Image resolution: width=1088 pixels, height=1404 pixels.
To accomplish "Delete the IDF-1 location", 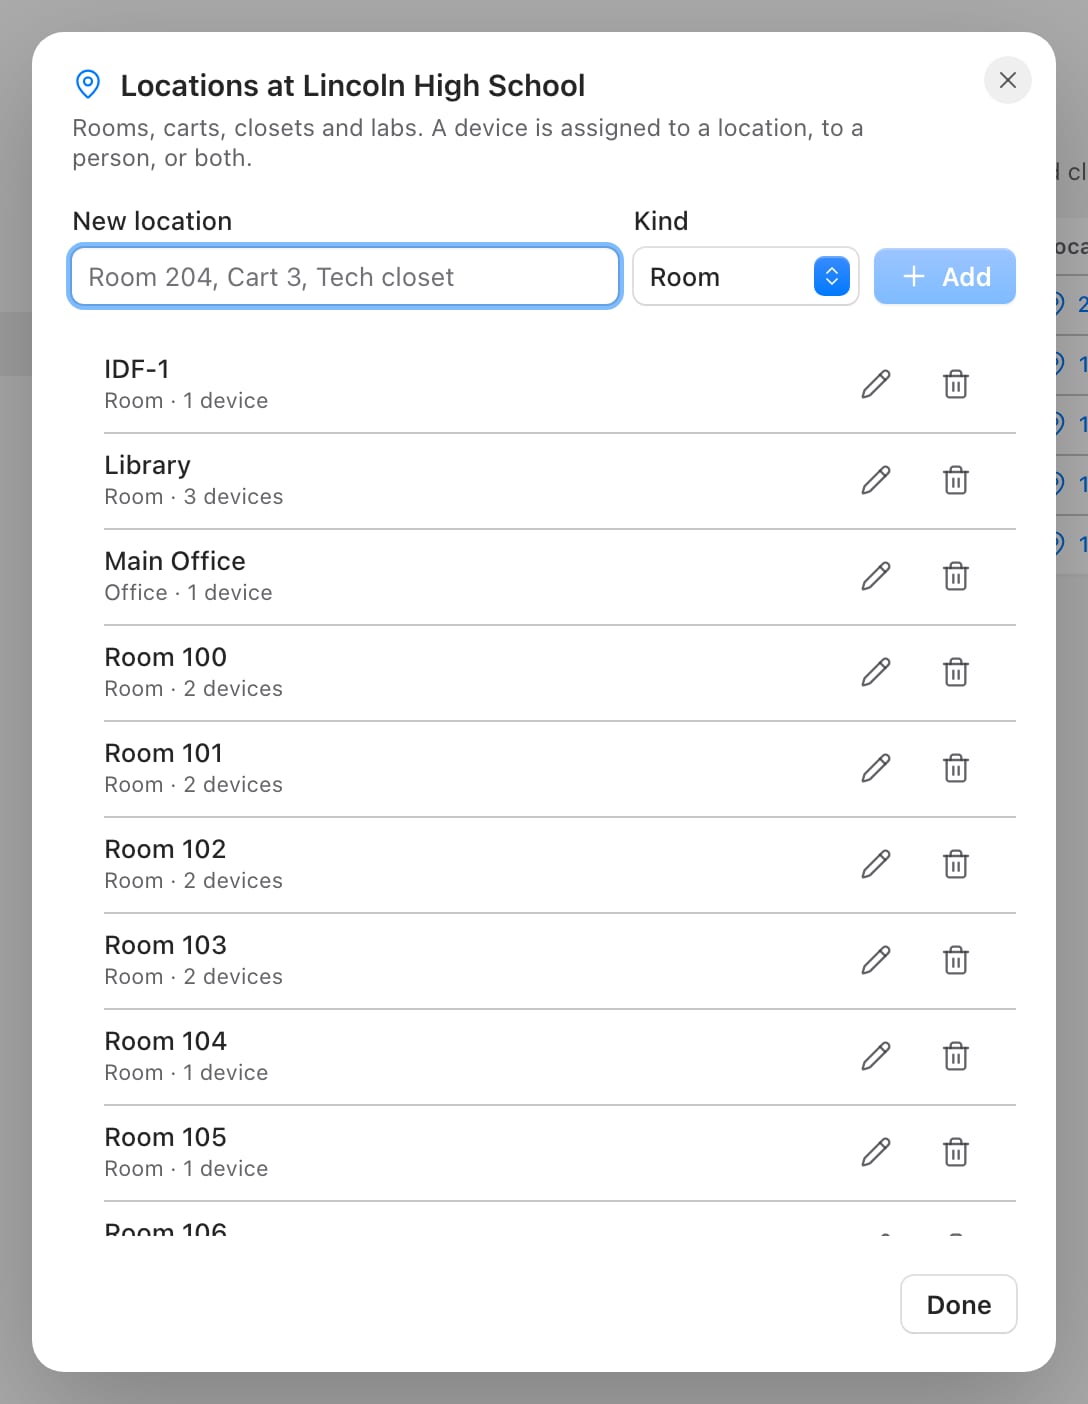I will [x=956, y=384].
